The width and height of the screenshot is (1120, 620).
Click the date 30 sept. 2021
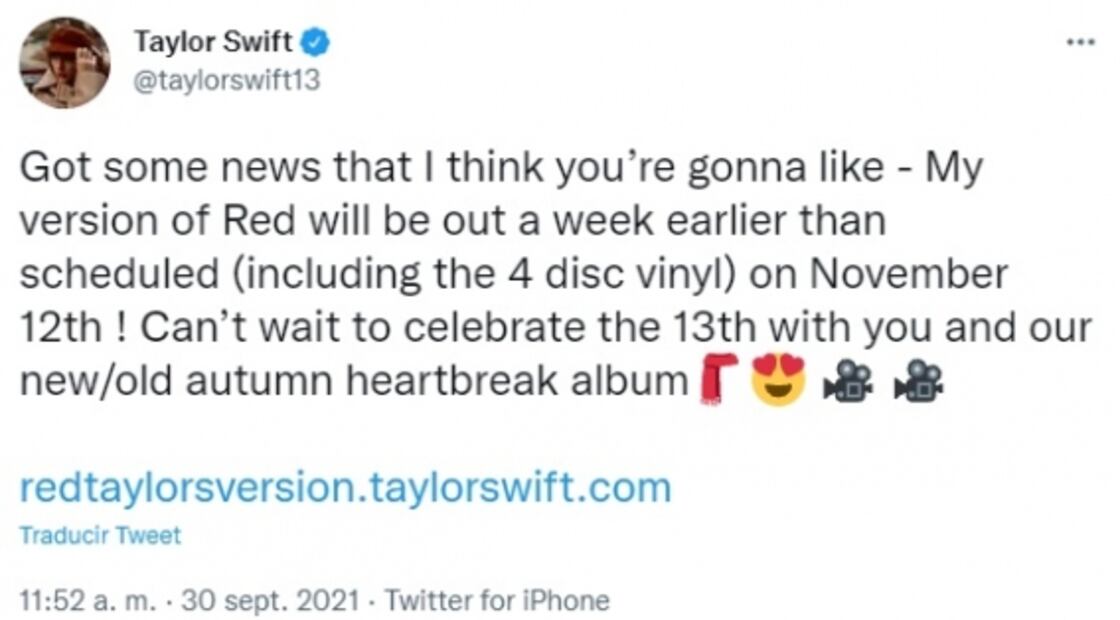(x=267, y=601)
